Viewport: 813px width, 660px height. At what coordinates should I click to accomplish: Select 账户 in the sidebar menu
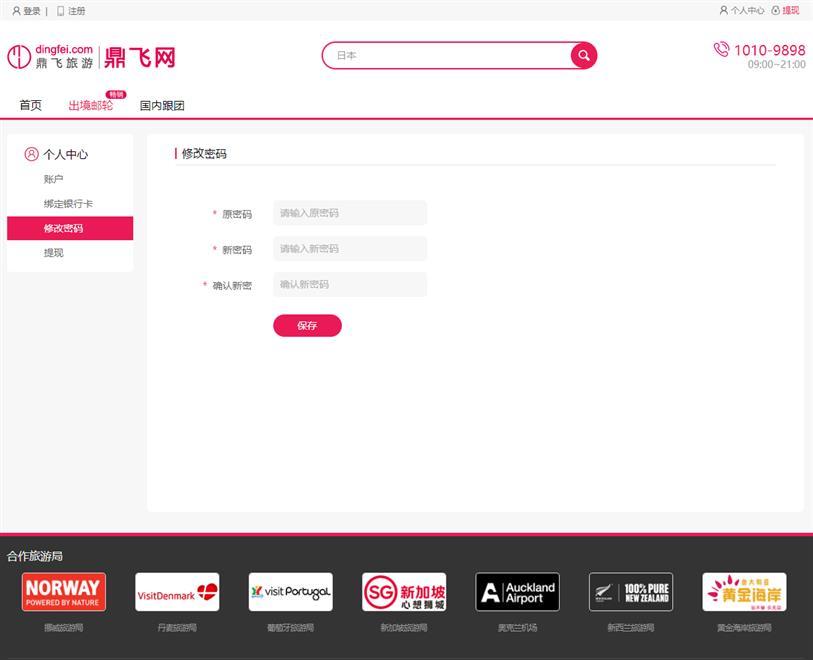pyautogui.click(x=54, y=180)
